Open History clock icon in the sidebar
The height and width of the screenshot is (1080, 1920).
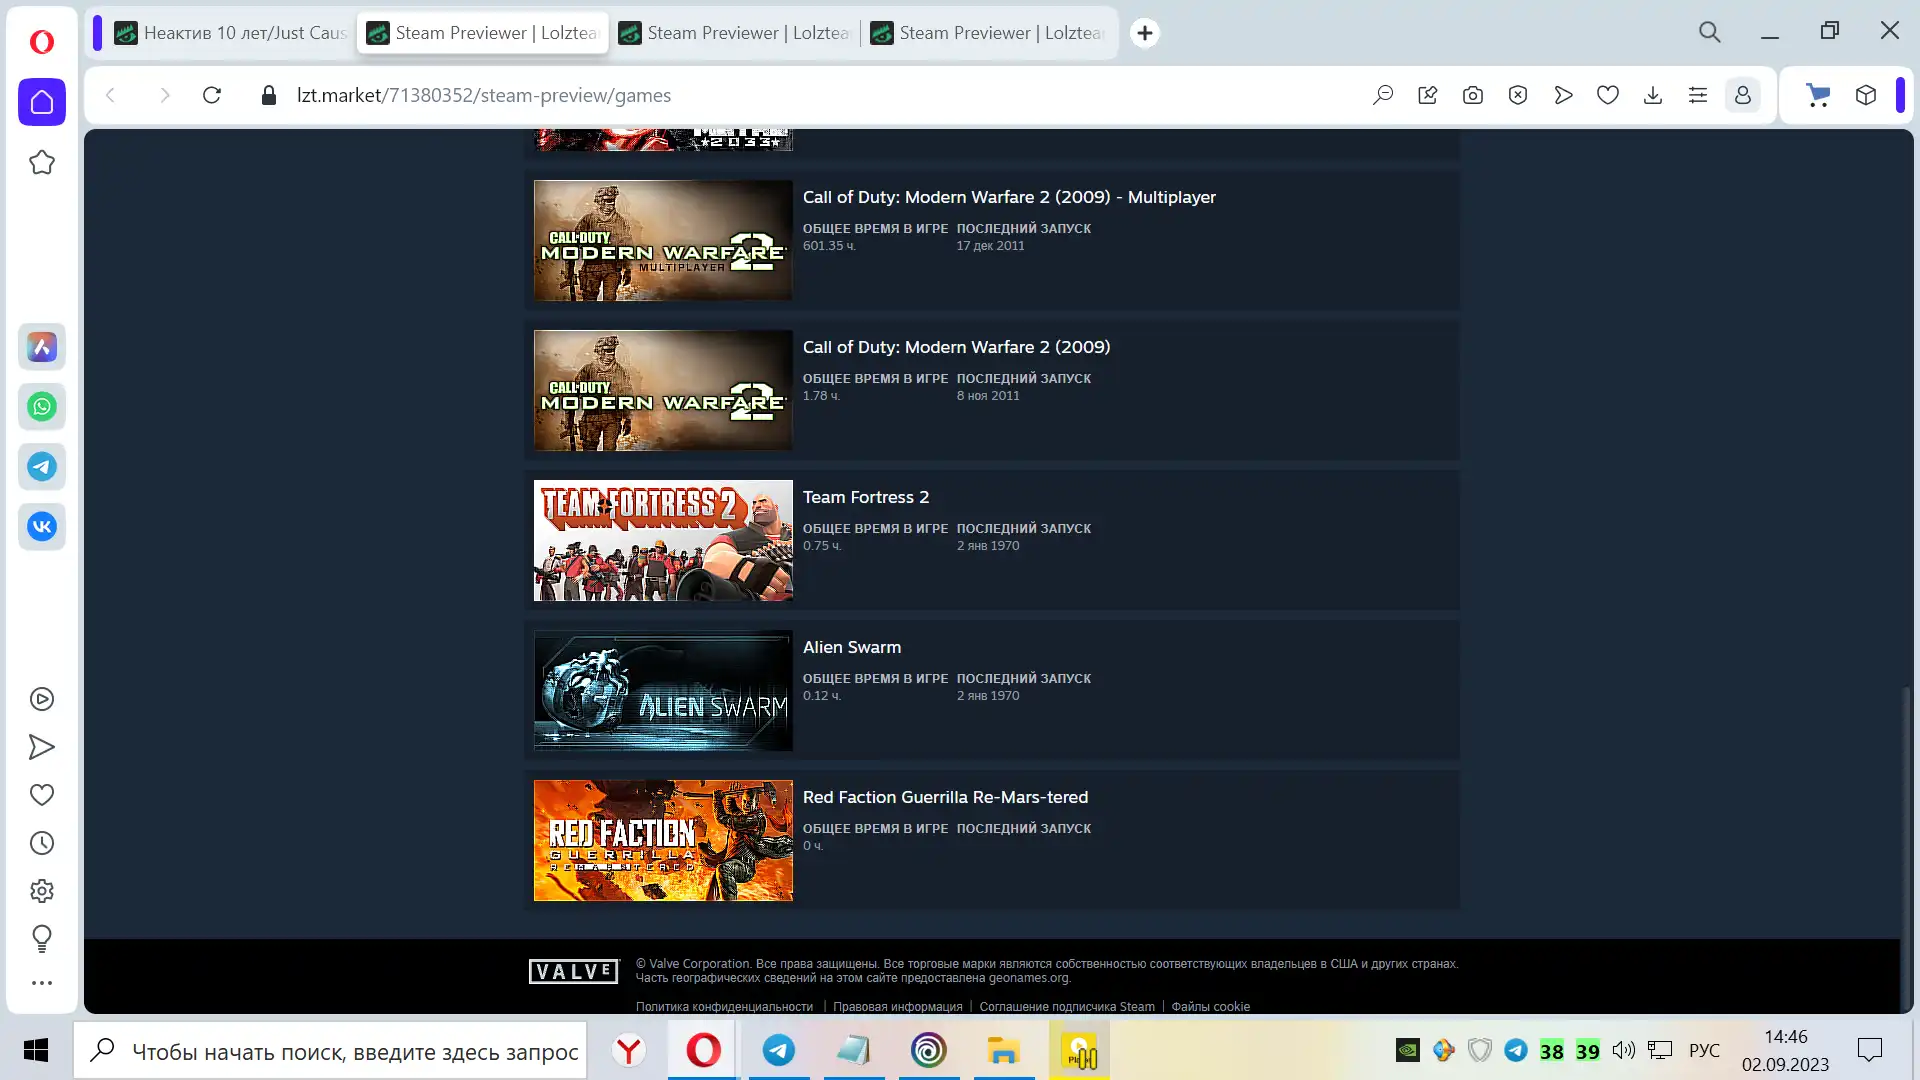pos(42,843)
